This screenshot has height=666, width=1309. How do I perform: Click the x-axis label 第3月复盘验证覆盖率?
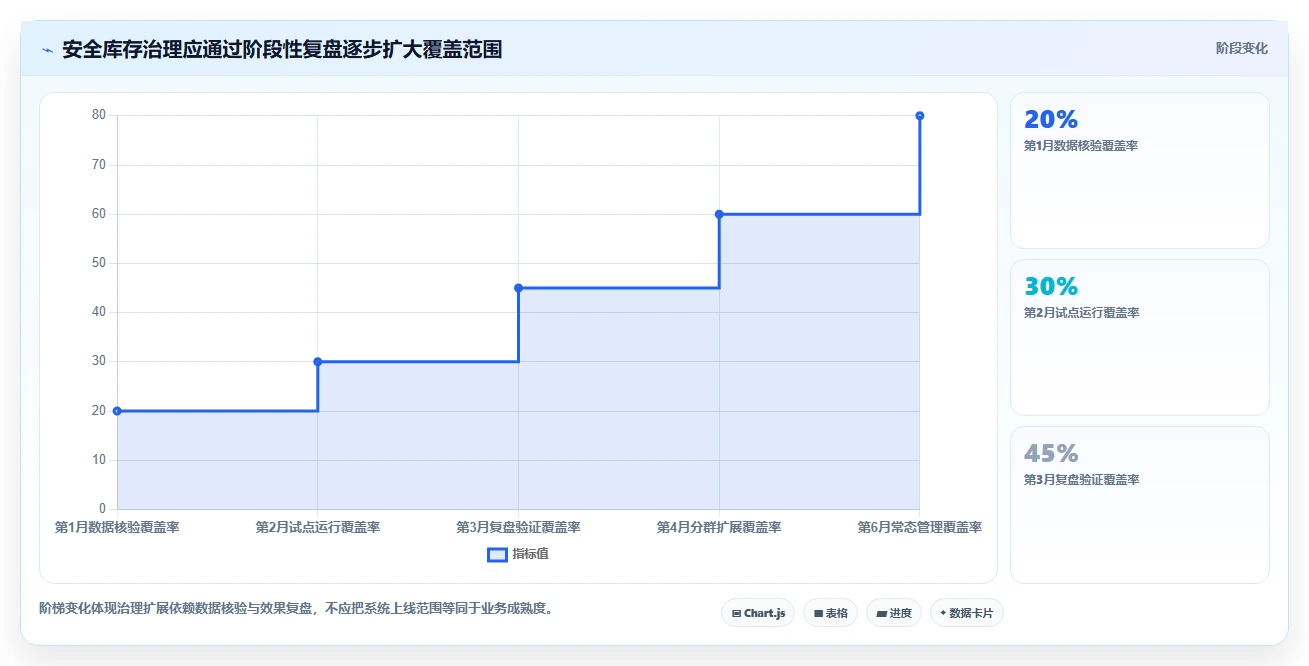click(518, 527)
